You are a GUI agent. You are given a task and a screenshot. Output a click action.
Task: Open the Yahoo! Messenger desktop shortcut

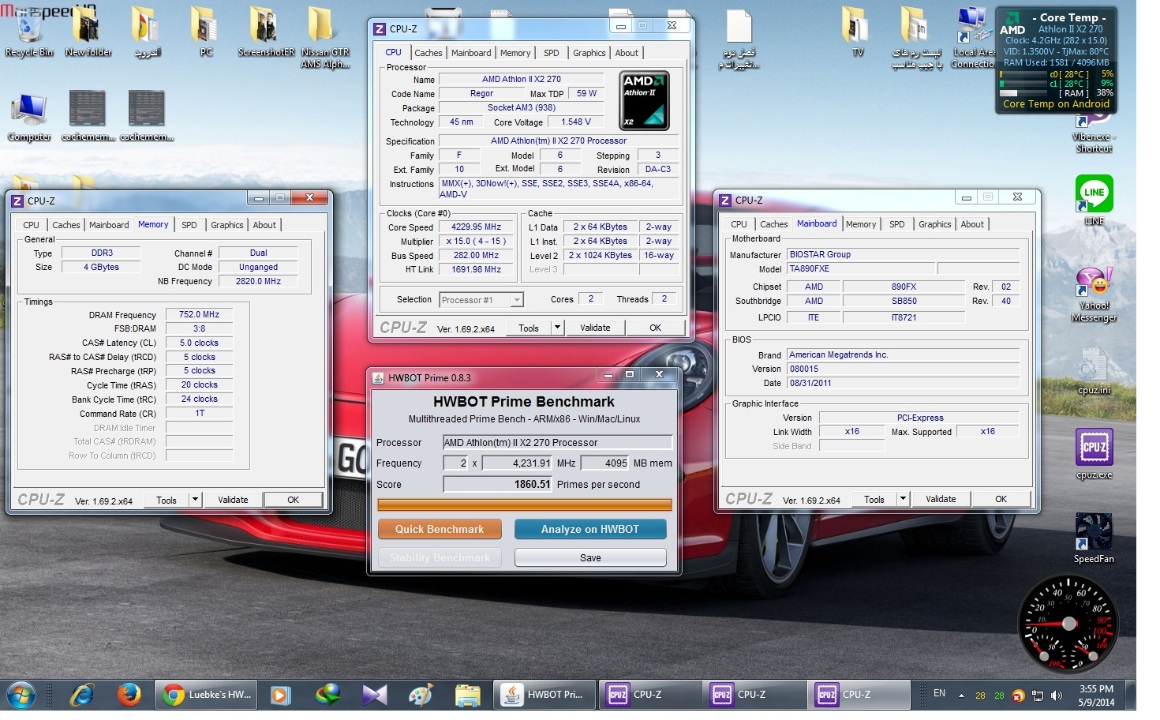pos(1093,295)
